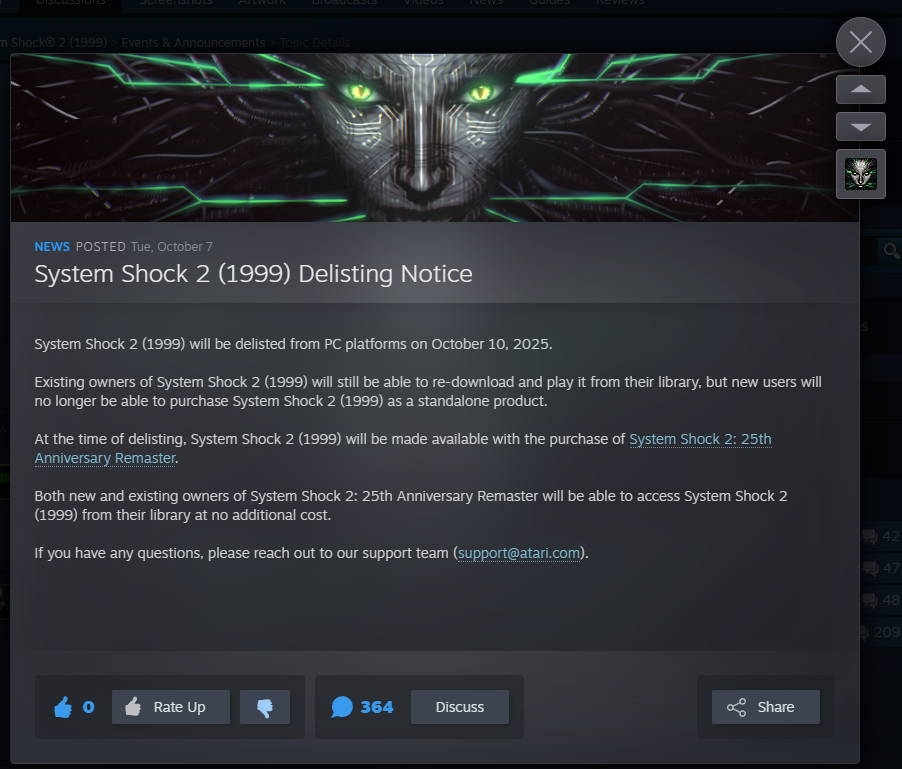Click the Rate Up button

[171, 707]
